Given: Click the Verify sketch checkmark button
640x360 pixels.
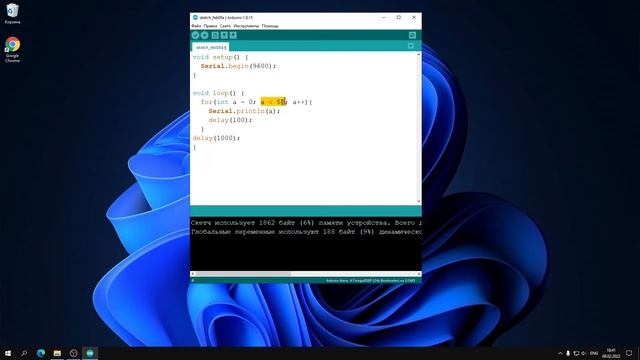Looking at the screenshot, I should coord(196,36).
